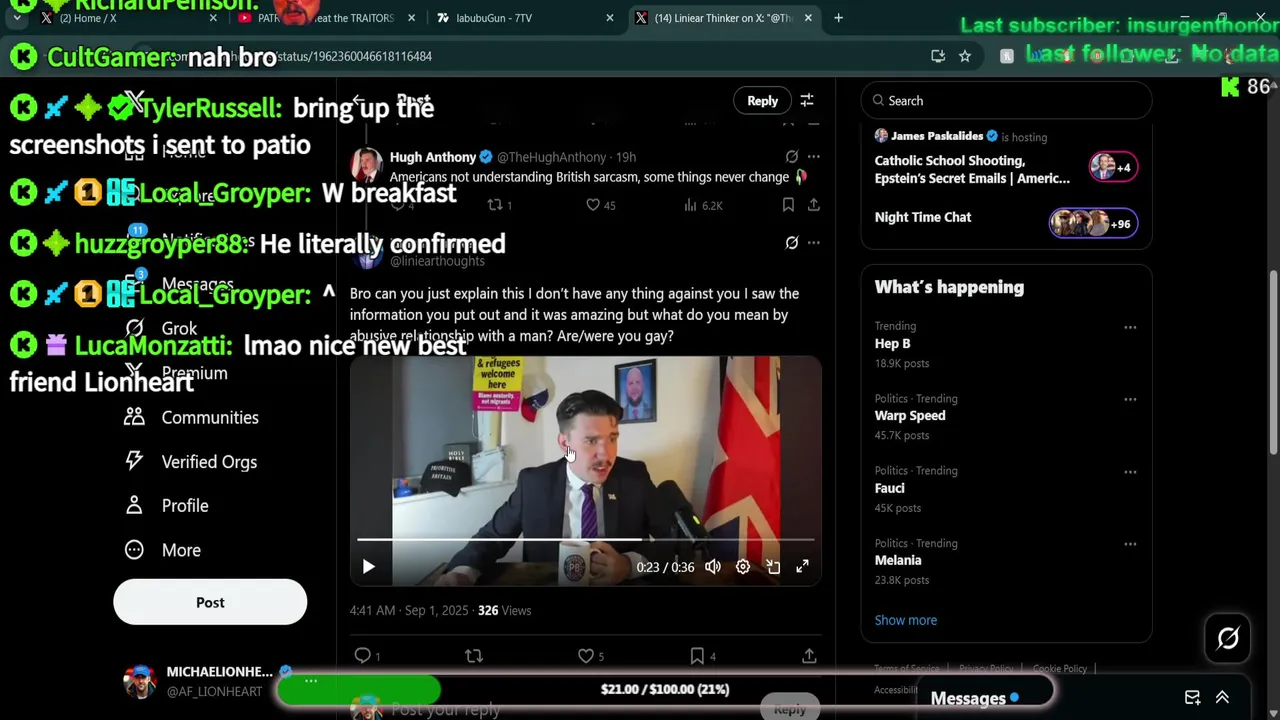This screenshot has height=720, width=1280.
Task: Open Hugh Anthony's profile name
Action: (x=433, y=157)
